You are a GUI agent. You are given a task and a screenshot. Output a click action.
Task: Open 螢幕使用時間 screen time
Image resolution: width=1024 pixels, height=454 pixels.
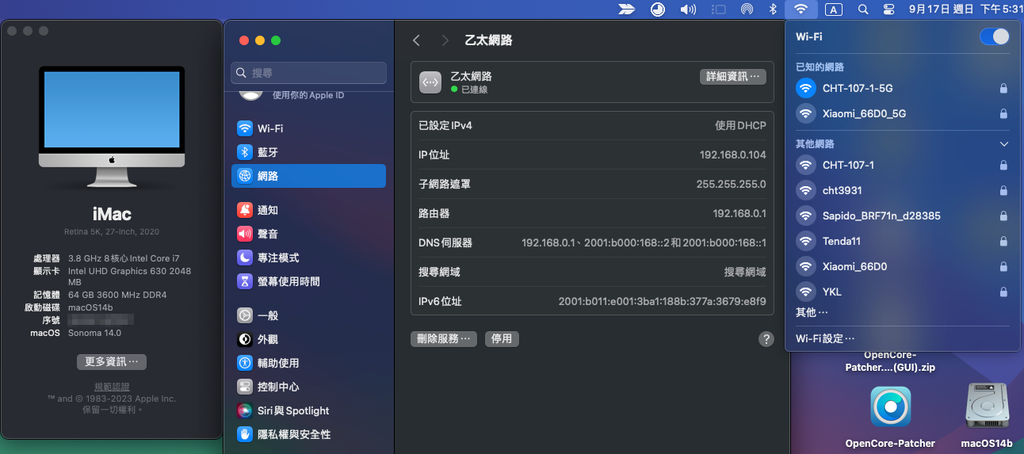pos(308,282)
